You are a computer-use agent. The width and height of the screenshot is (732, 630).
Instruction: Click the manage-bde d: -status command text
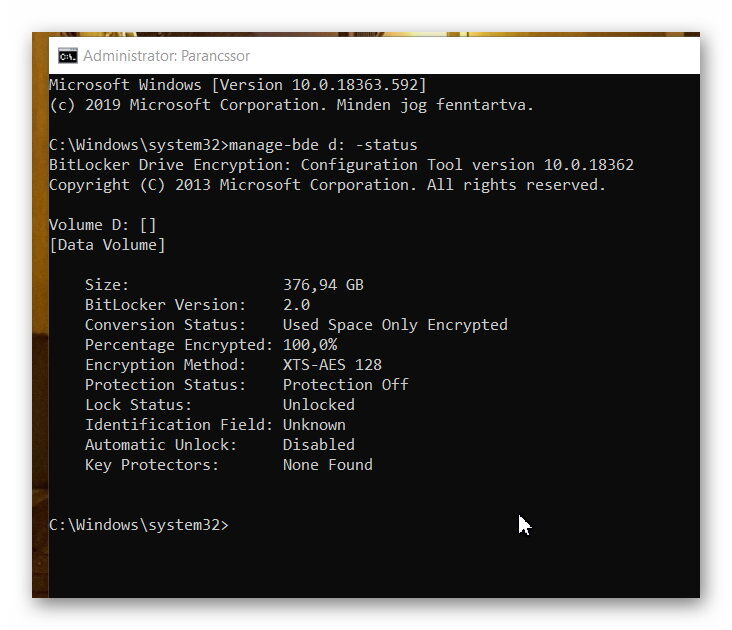(323, 145)
